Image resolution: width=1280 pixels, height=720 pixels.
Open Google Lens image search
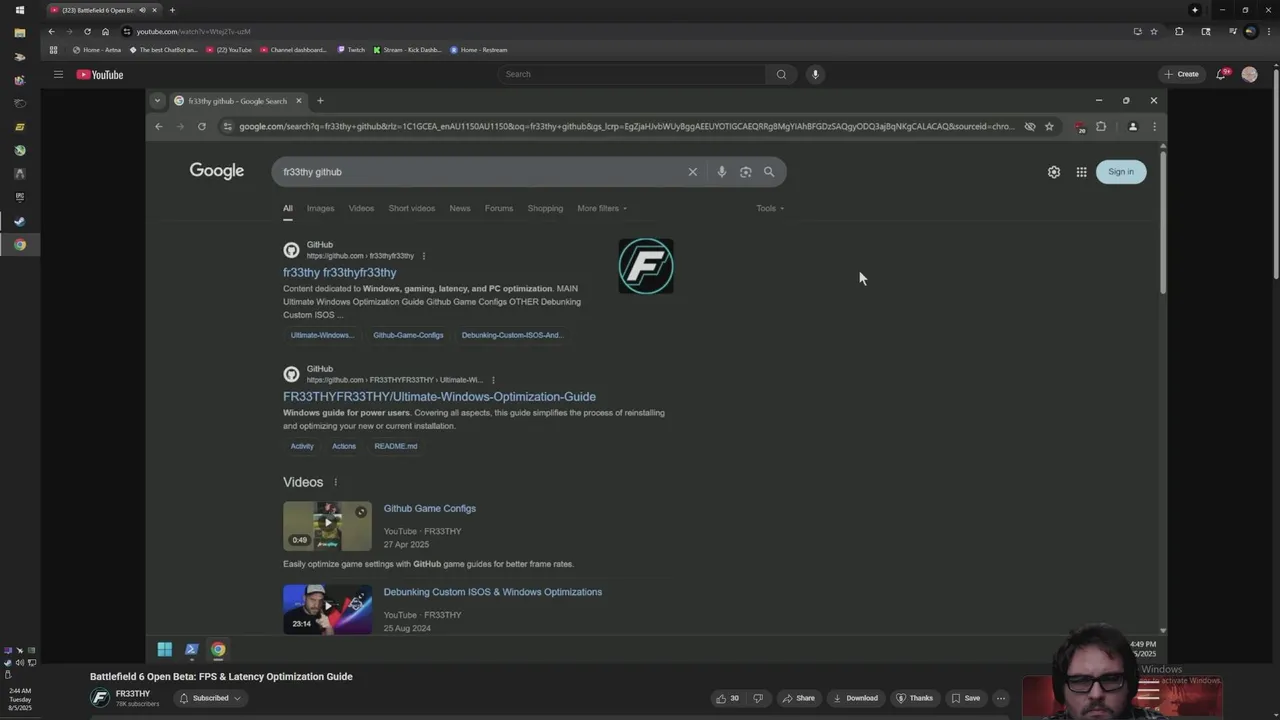(x=745, y=172)
